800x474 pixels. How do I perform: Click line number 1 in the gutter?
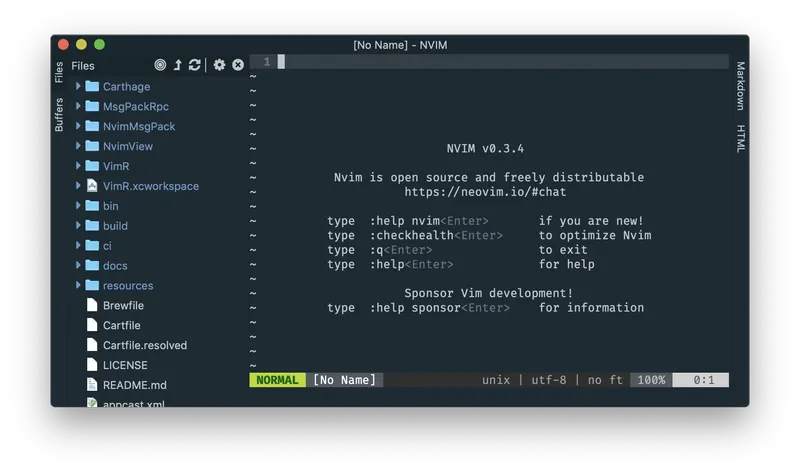click(267, 62)
